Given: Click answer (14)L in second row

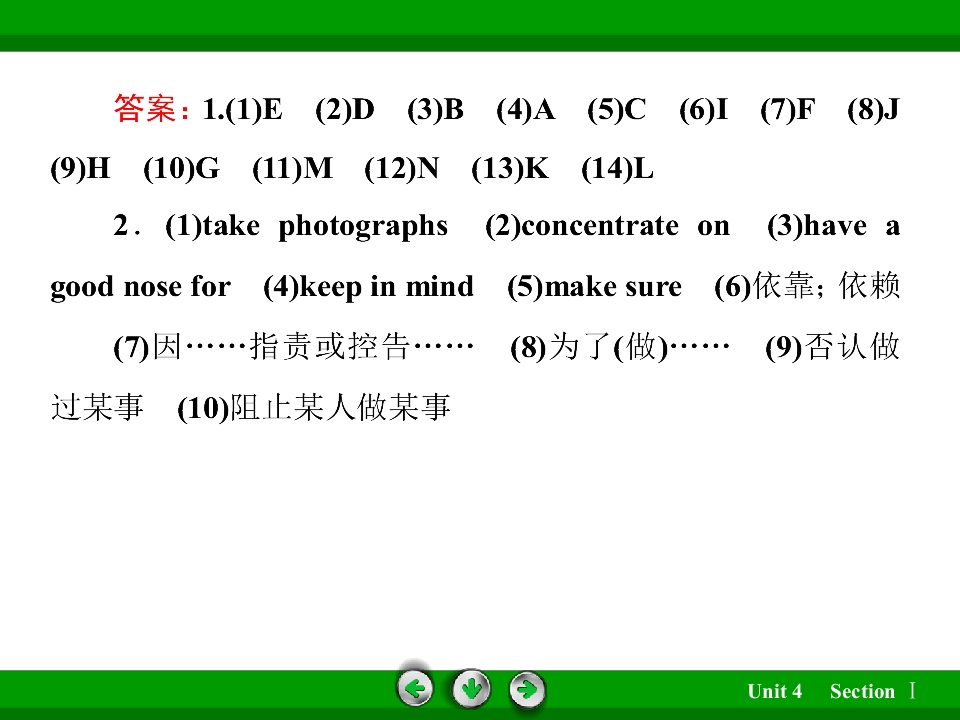Looking at the screenshot, I should click(x=617, y=168).
